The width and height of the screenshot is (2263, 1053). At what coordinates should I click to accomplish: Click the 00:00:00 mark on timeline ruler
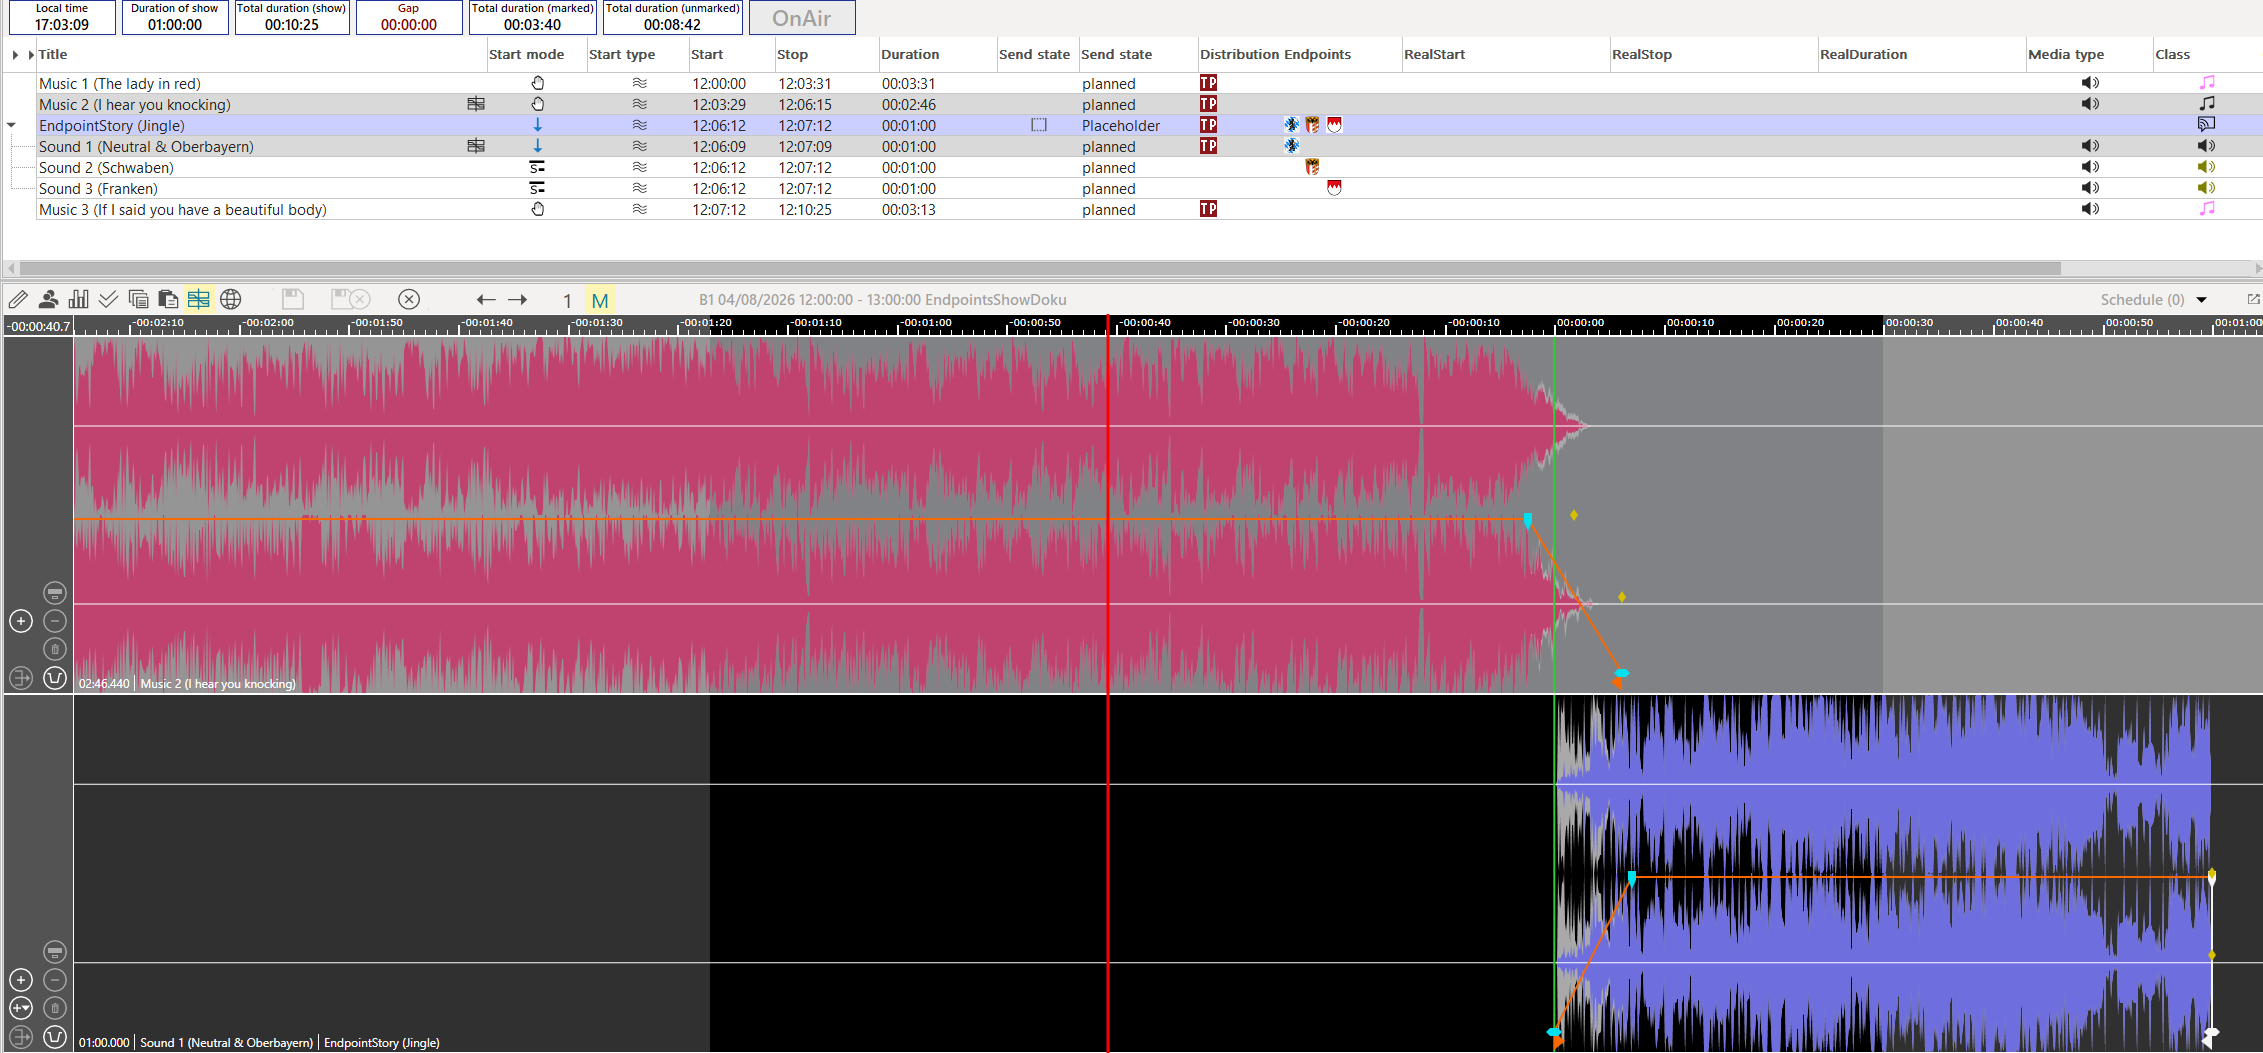1580,323
